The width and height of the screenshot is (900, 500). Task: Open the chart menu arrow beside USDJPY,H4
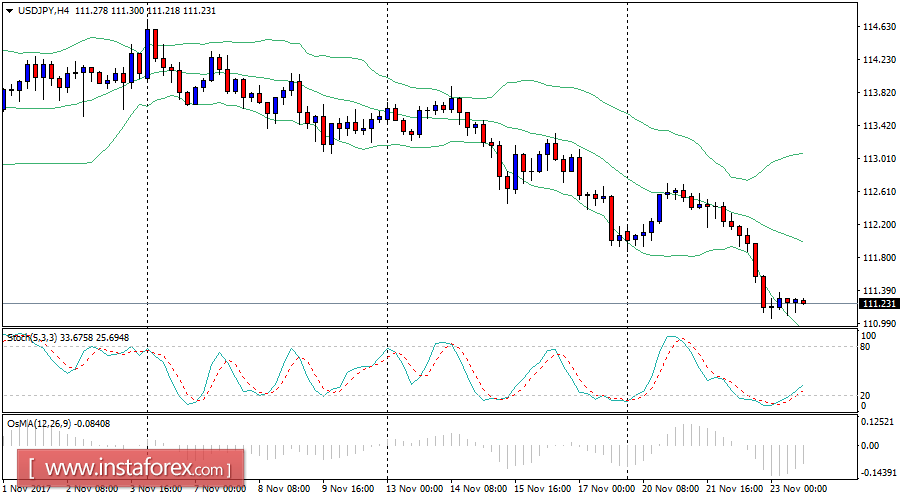click(x=10, y=11)
